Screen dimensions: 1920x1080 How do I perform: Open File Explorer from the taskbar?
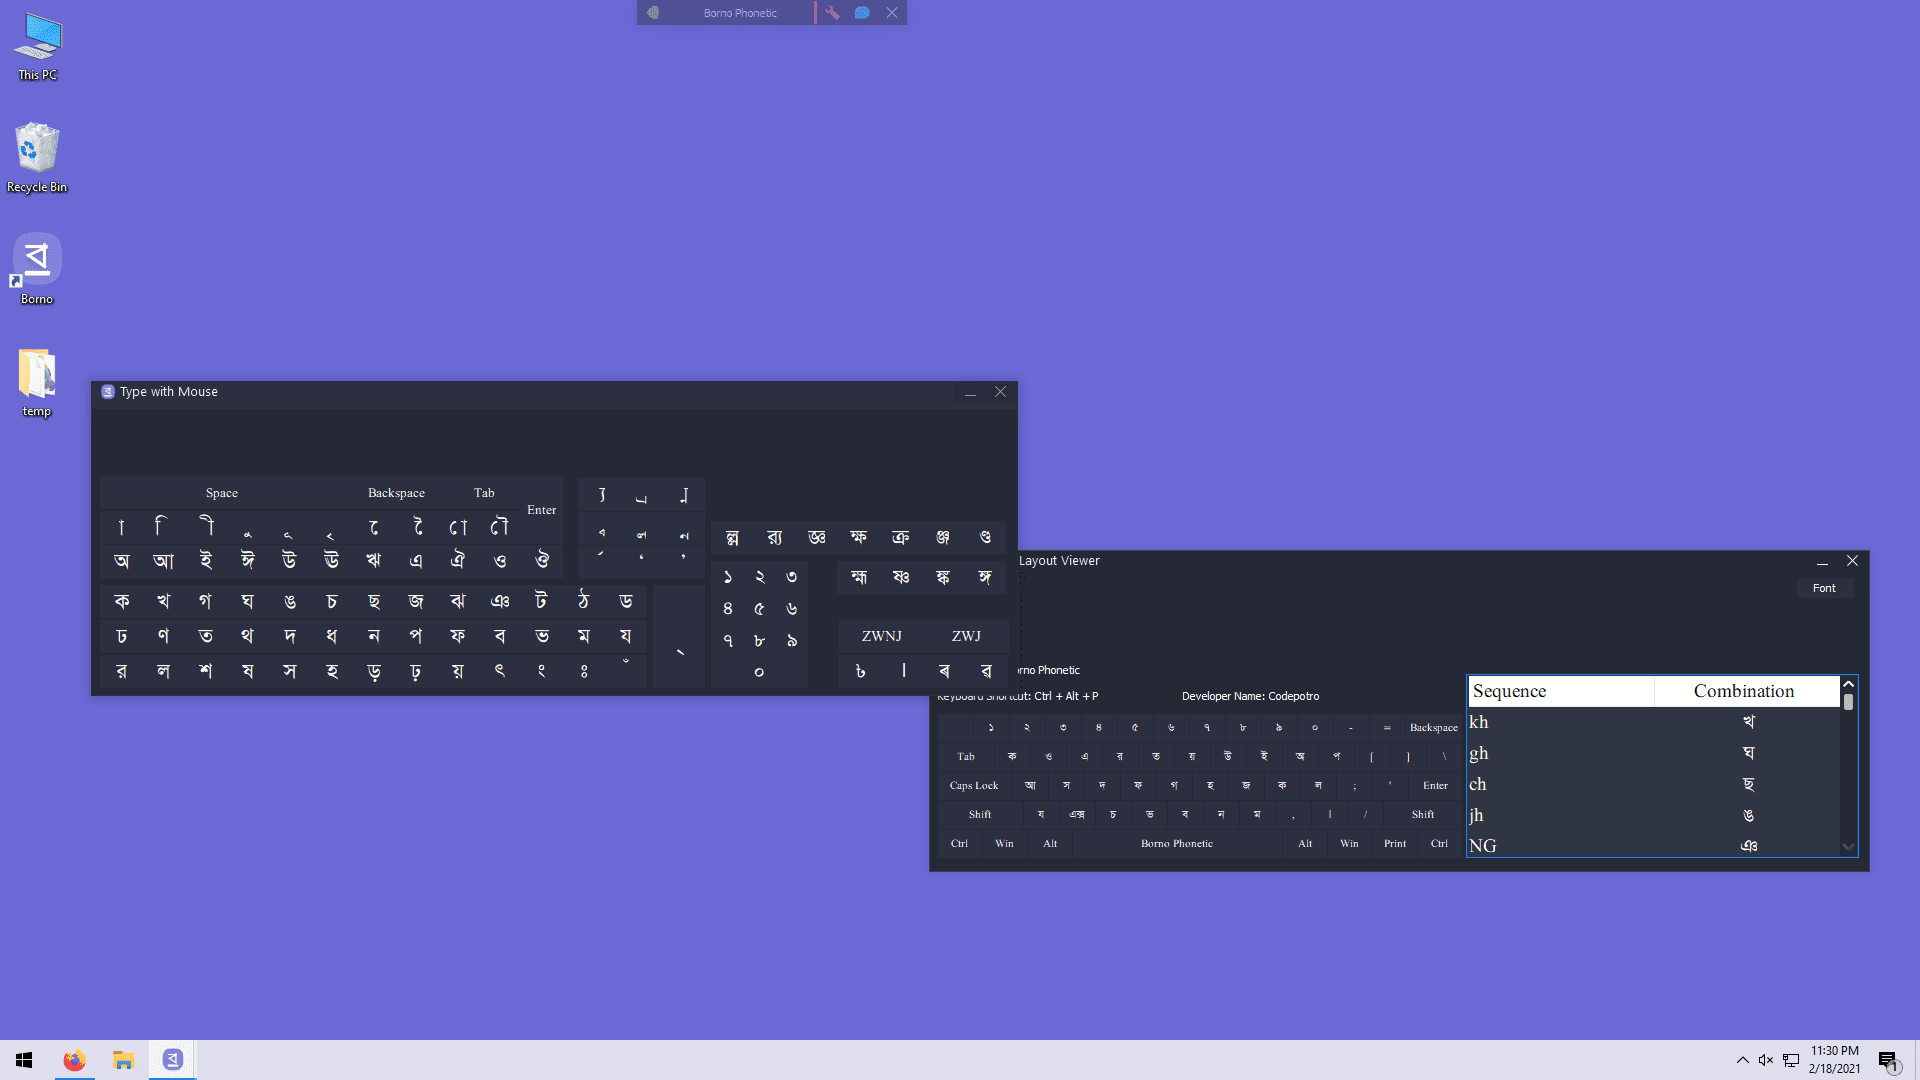click(123, 1060)
